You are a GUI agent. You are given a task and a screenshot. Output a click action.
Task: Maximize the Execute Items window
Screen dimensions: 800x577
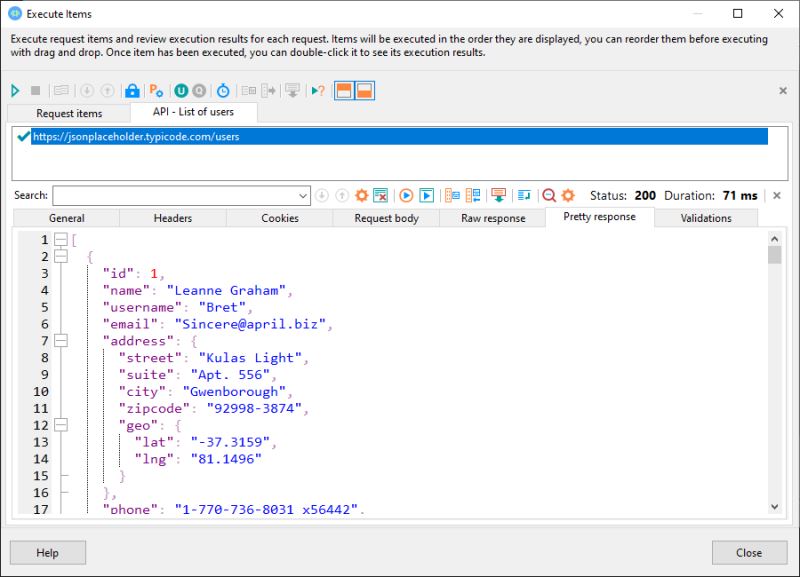[738, 14]
